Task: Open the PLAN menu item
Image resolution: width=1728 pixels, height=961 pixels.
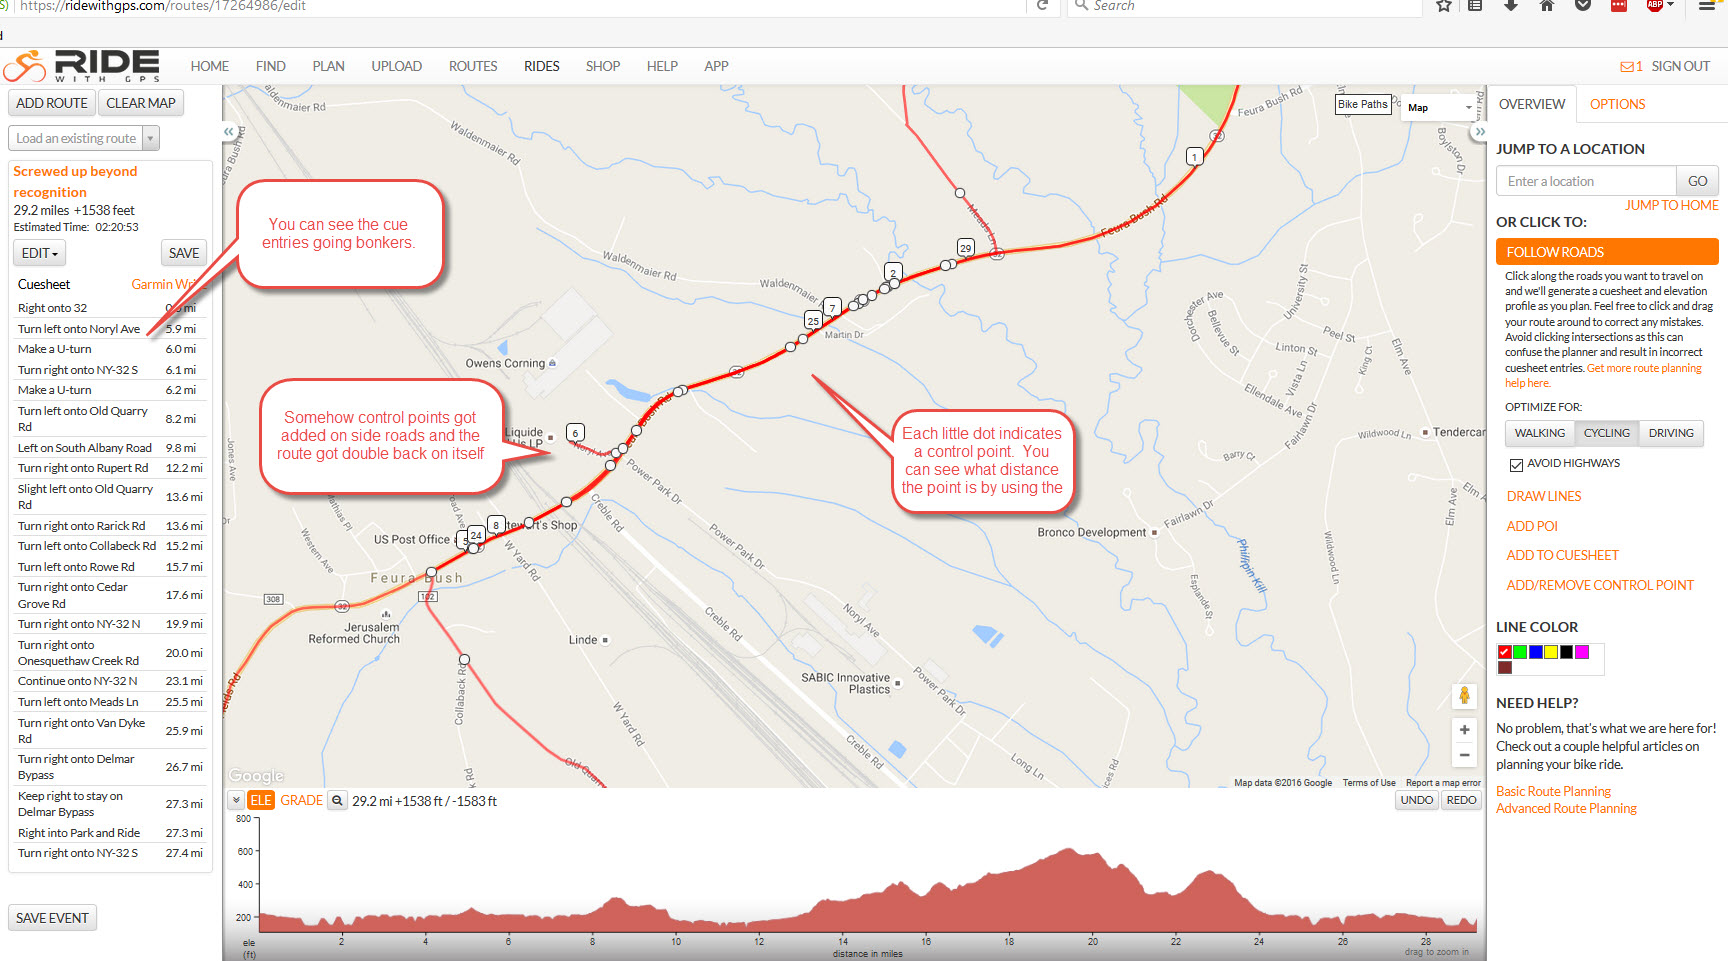Action: coord(328,66)
